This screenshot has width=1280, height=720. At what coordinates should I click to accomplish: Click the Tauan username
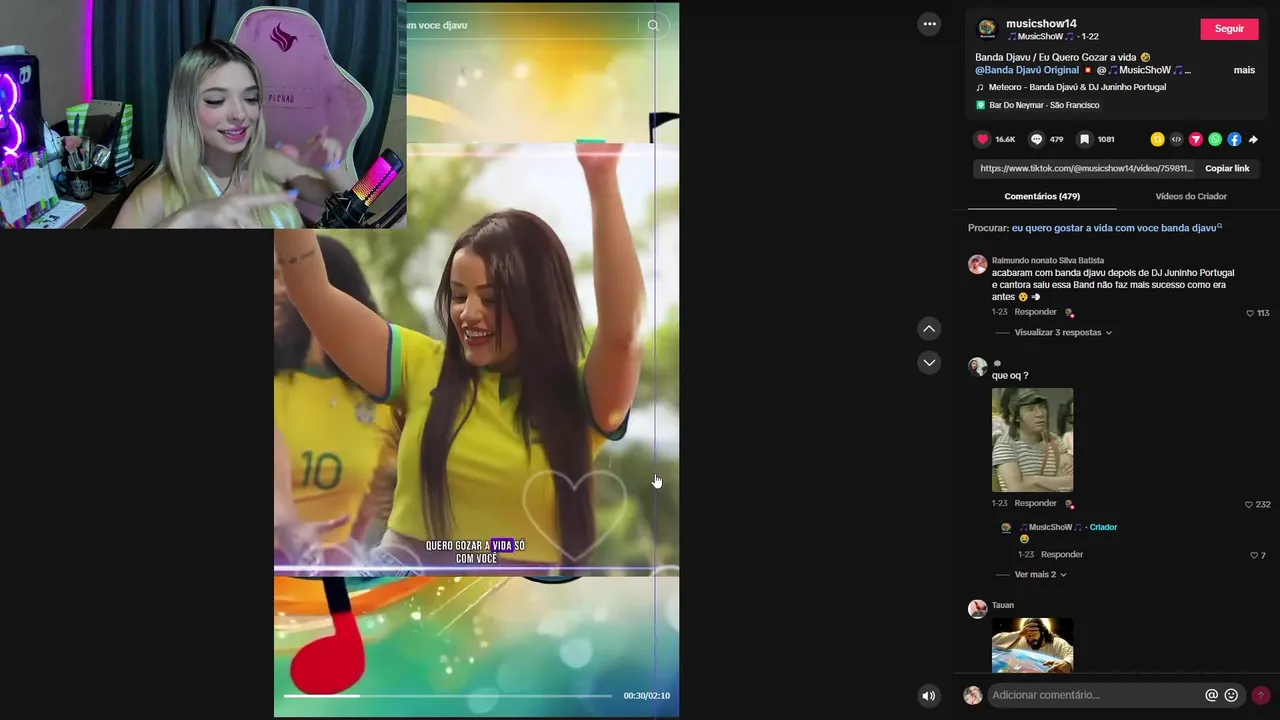(x=1003, y=605)
